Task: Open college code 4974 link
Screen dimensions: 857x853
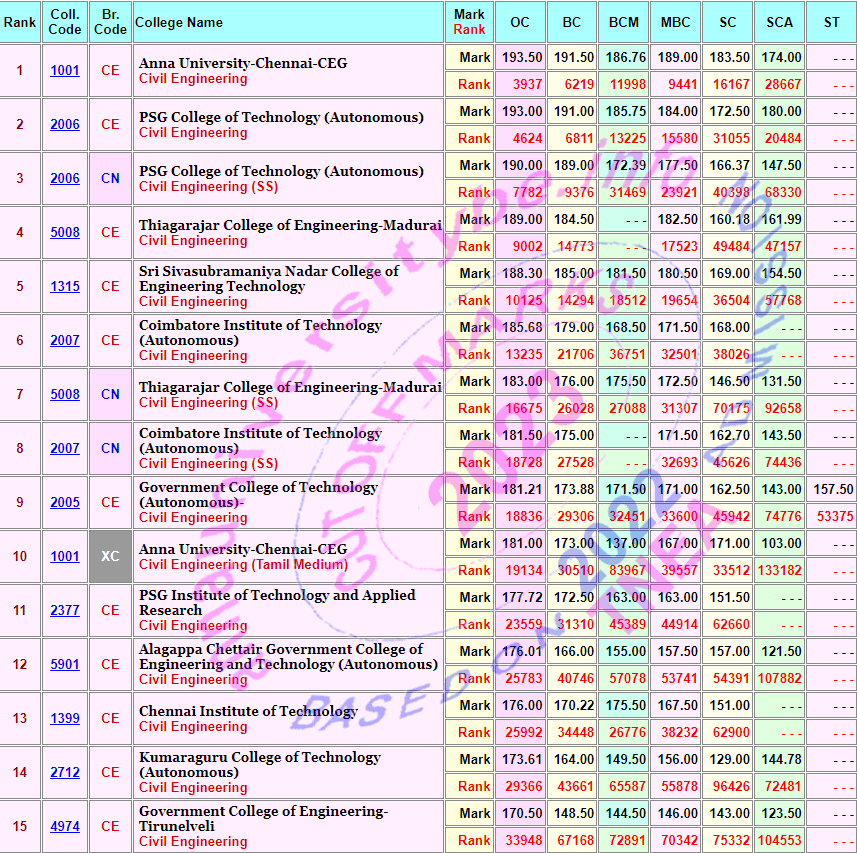Action: 65,826
